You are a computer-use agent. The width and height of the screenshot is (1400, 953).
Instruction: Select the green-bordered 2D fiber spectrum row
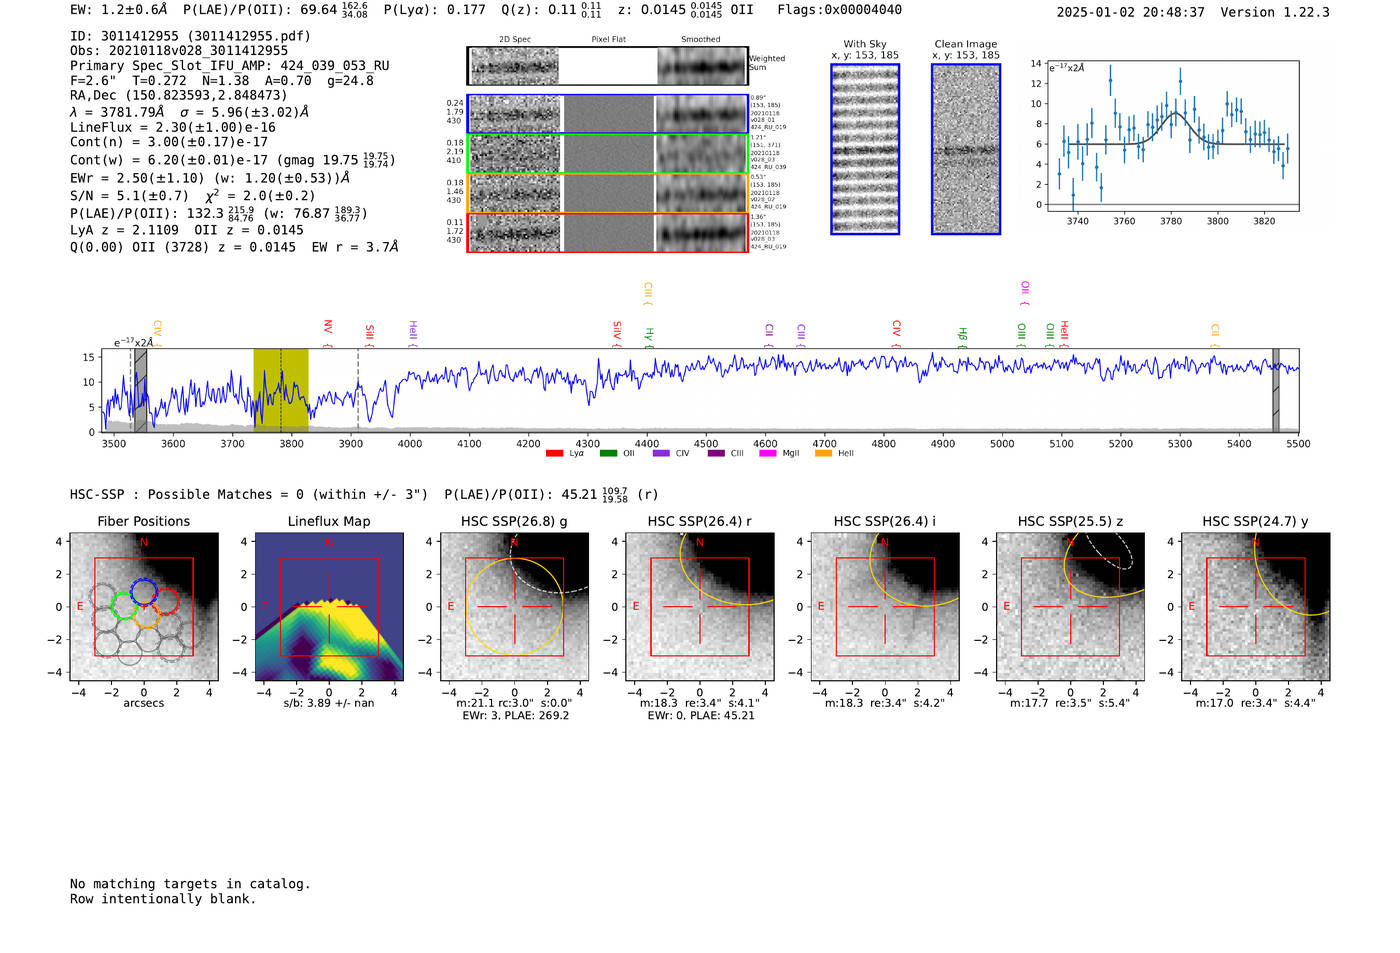pyautogui.click(x=608, y=154)
